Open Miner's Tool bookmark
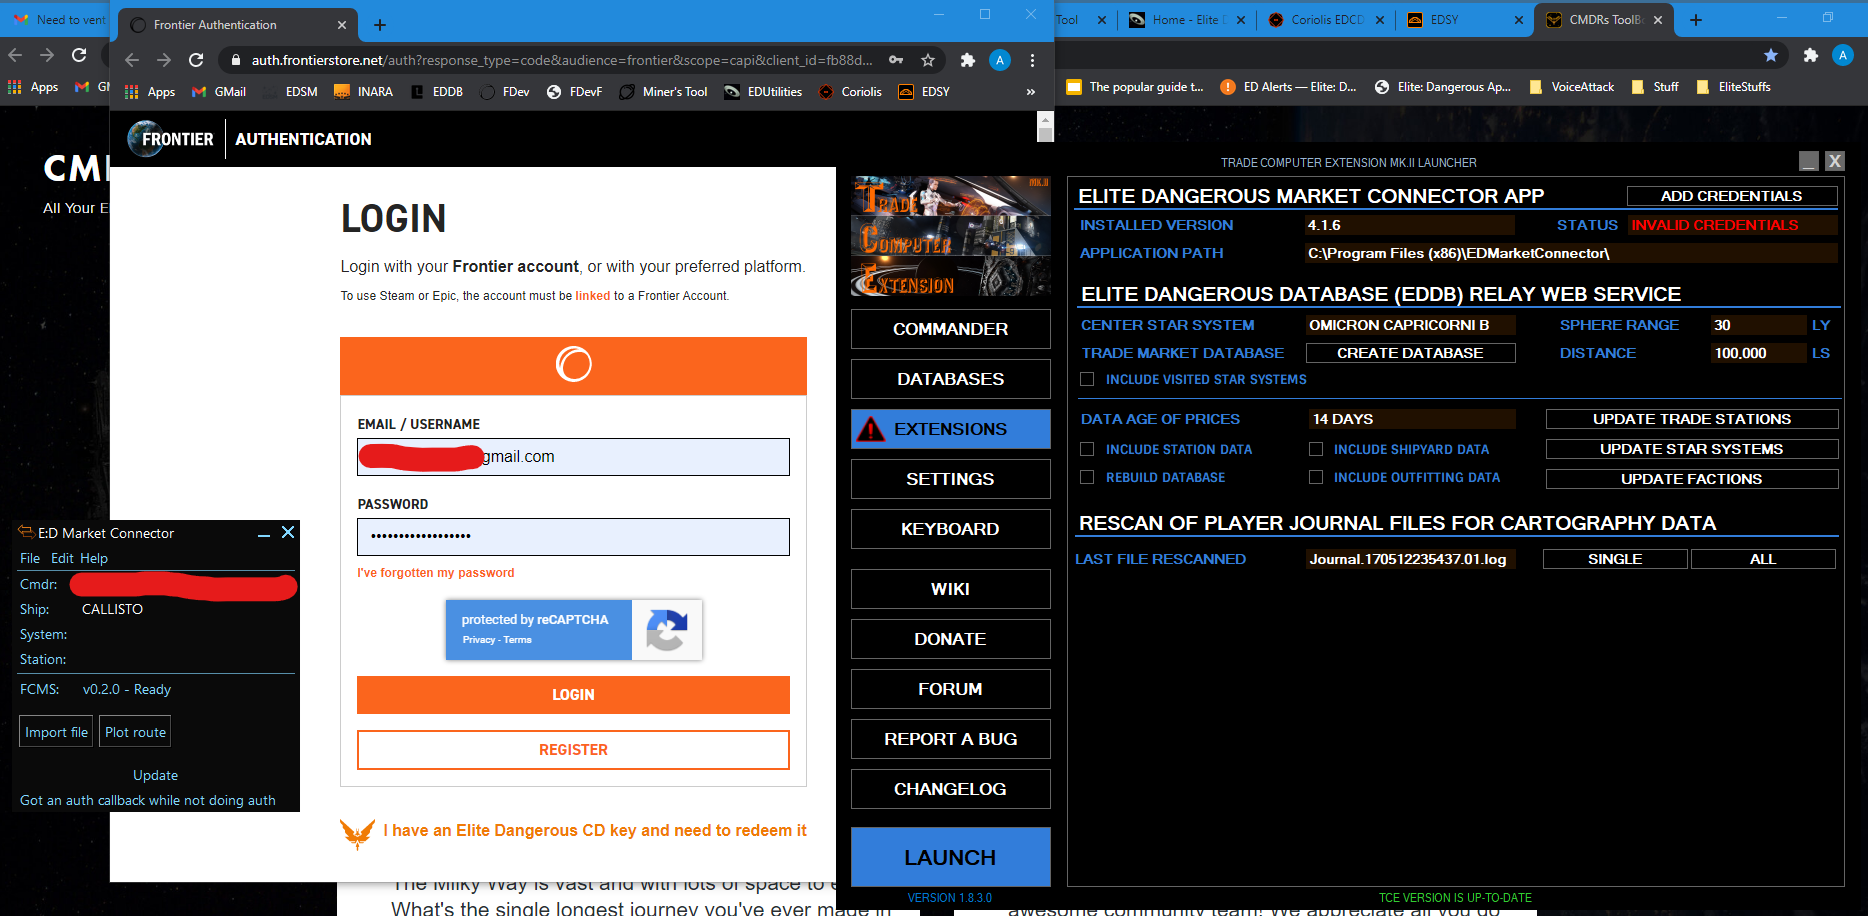 (663, 92)
